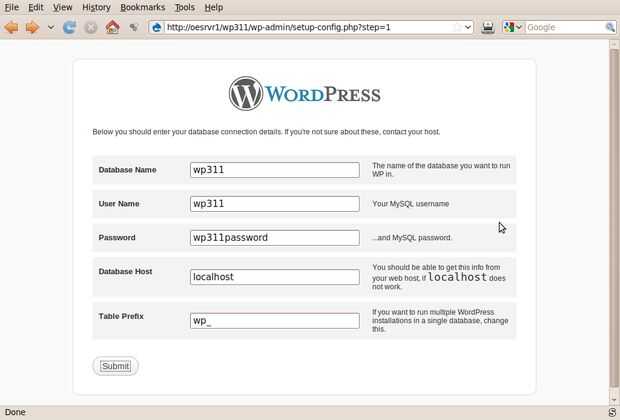The height and width of the screenshot is (420, 620).
Task: Click the 'Your MySQL username' hint
Action: point(410,204)
